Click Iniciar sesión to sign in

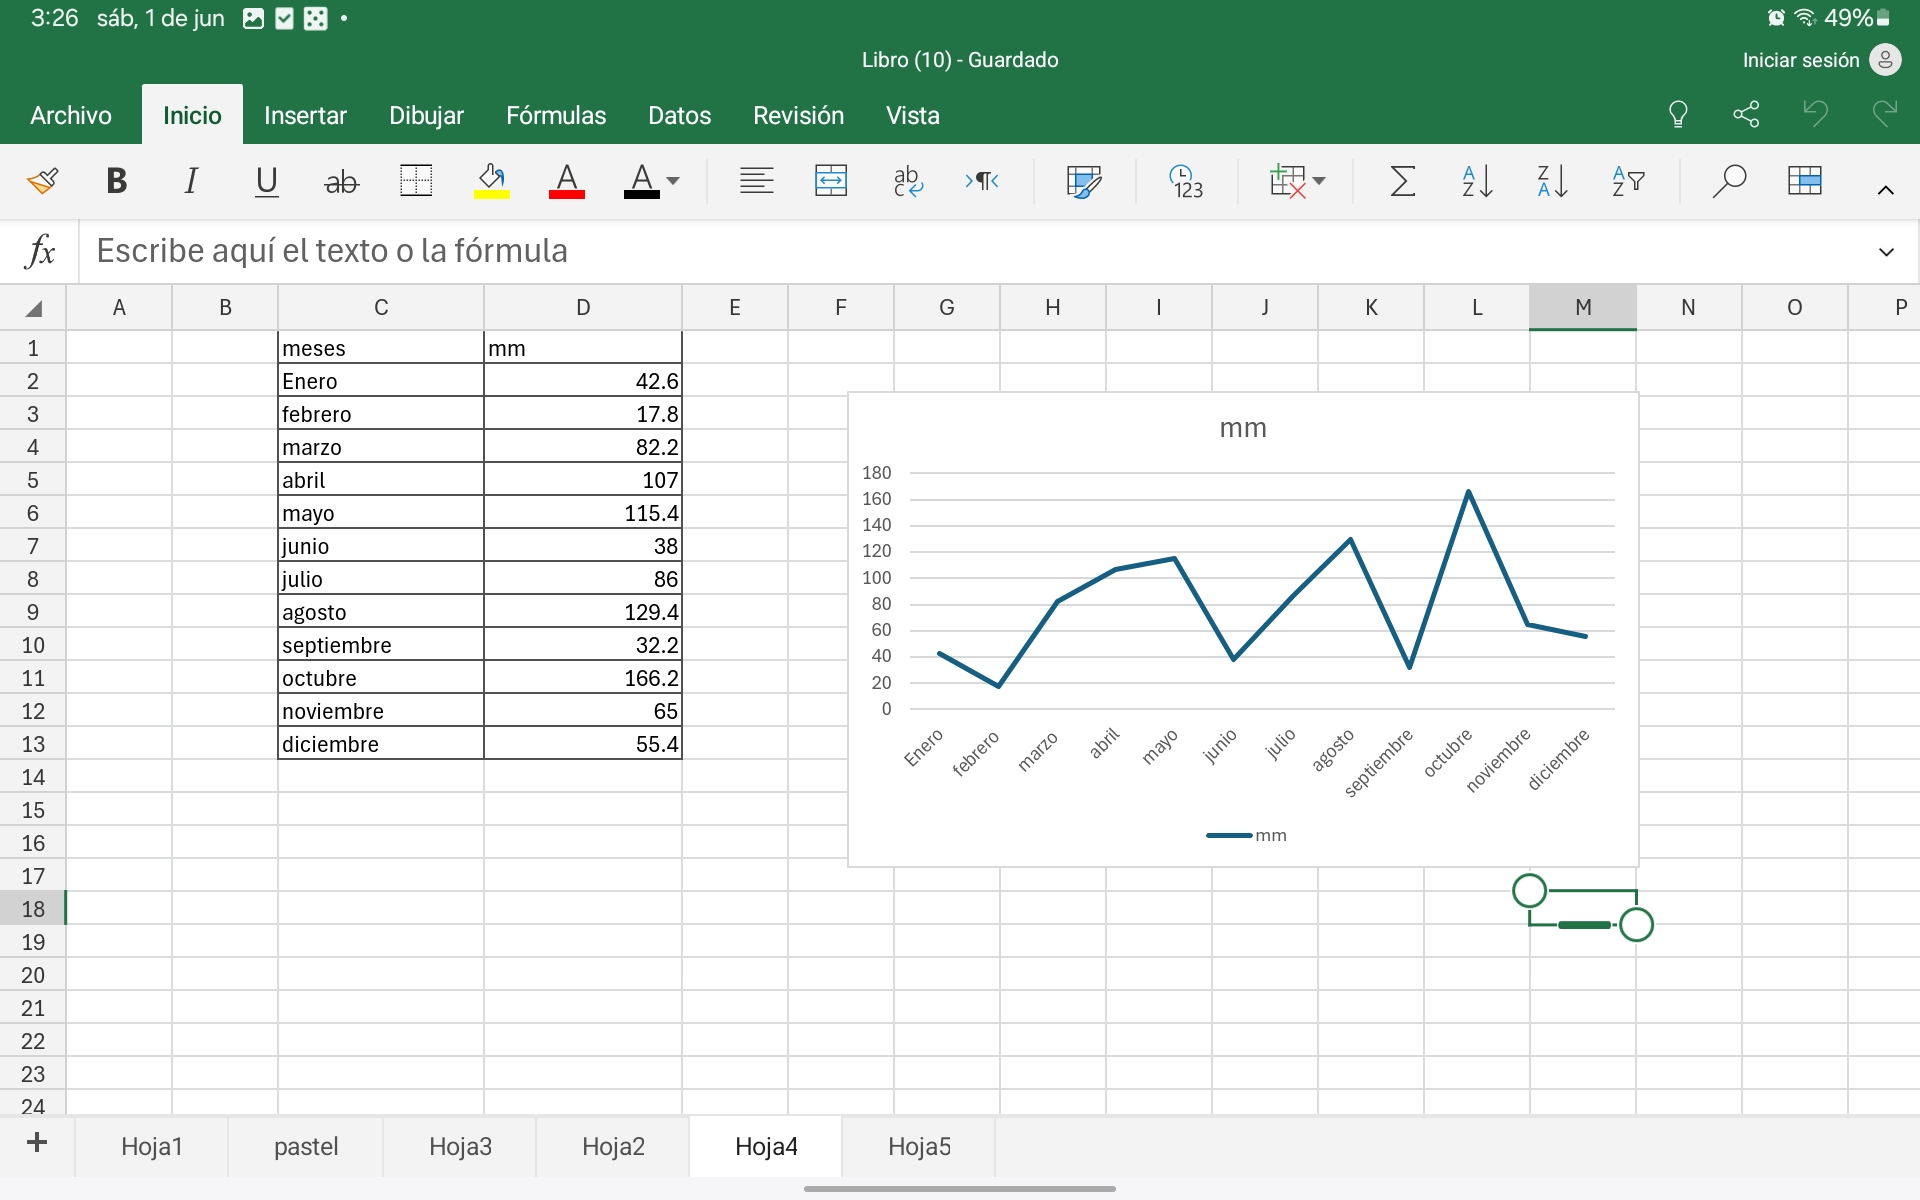[x=1800, y=60]
